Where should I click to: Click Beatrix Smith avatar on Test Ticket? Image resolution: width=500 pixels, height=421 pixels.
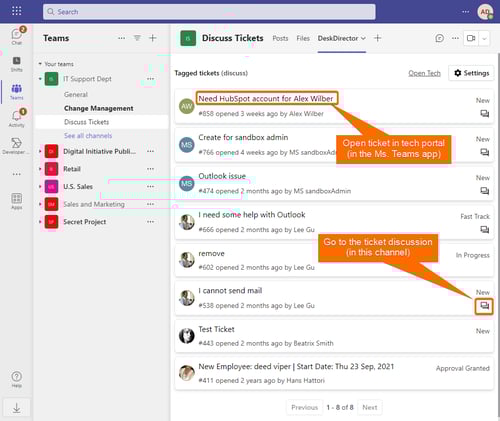(x=187, y=336)
